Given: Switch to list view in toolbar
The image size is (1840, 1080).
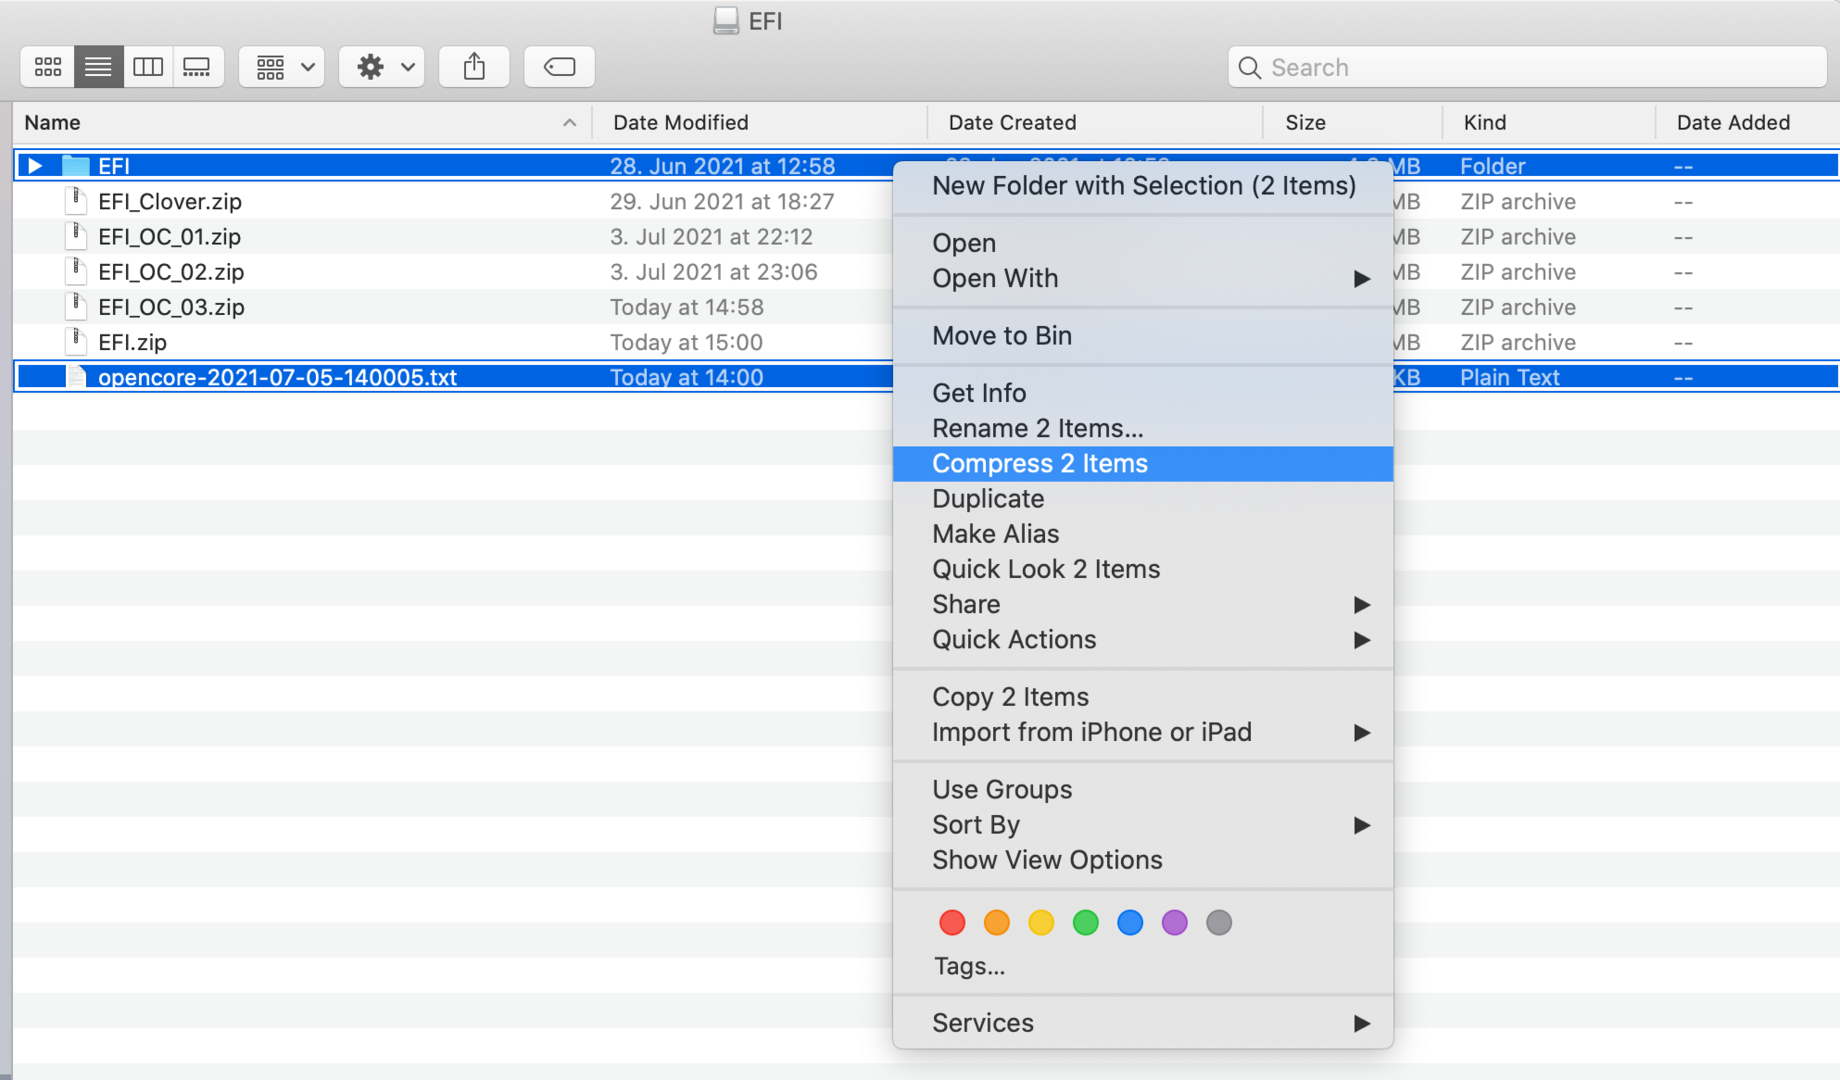Looking at the screenshot, I should (x=98, y=67).
